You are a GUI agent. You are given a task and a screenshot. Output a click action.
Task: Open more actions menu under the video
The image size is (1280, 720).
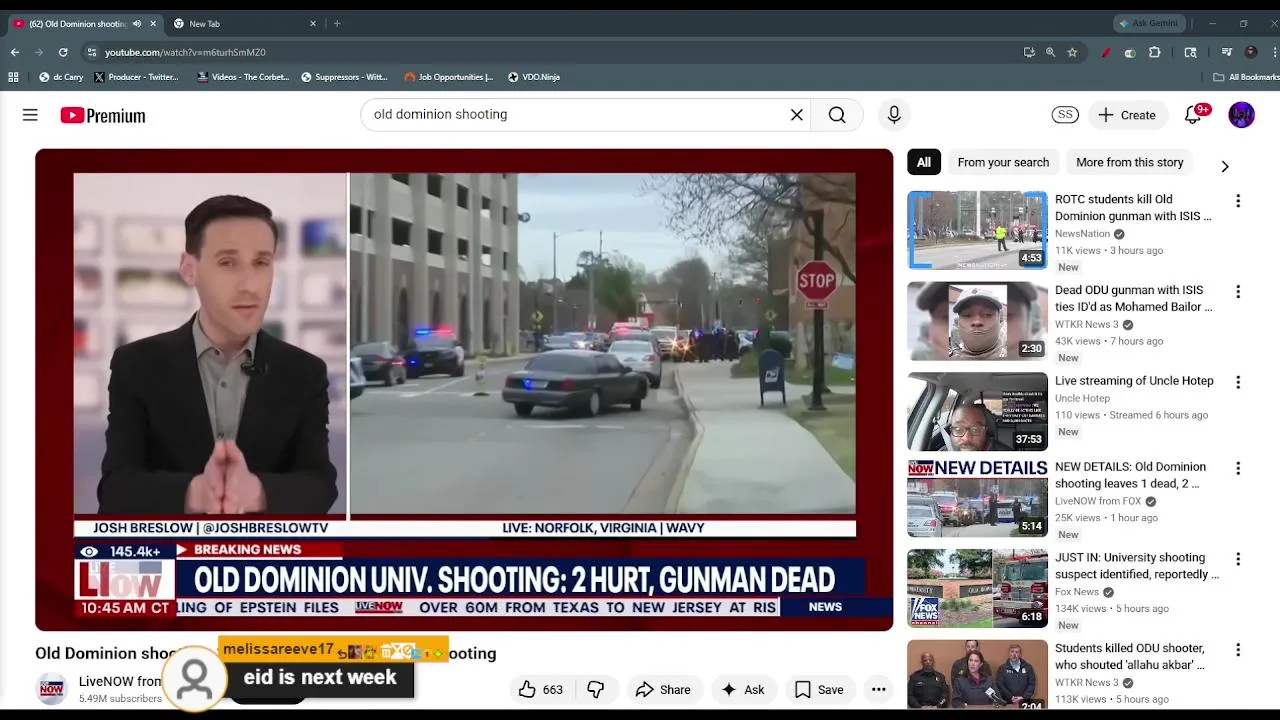coord(878,689)
